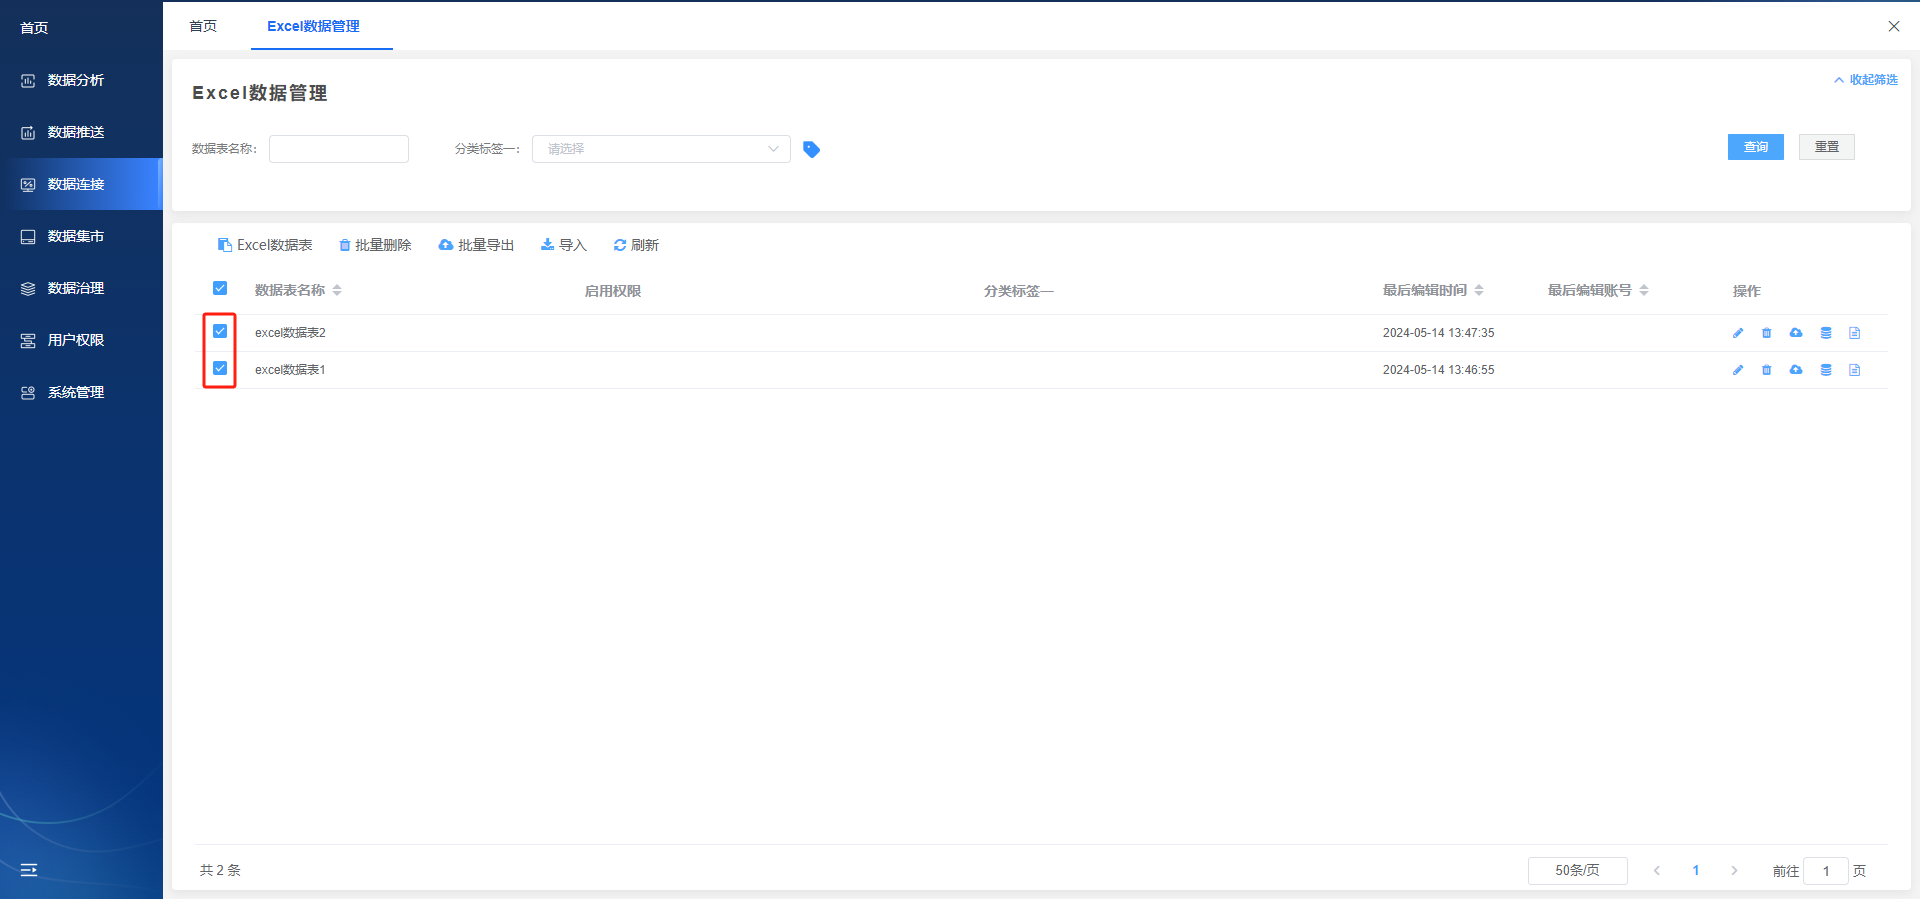Click the cloud upload icon for excel数据表1
The height and width of the screenshot is (899, 1920).
point(1796,370)
